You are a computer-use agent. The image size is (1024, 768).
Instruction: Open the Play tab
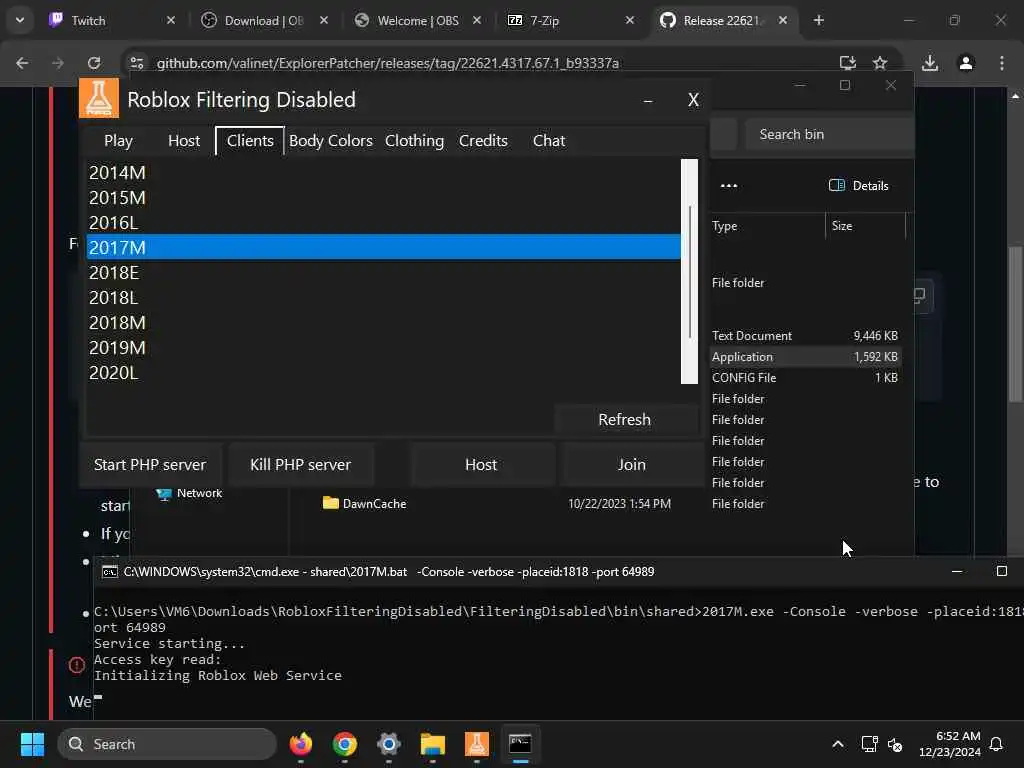(x=118, y=140)
